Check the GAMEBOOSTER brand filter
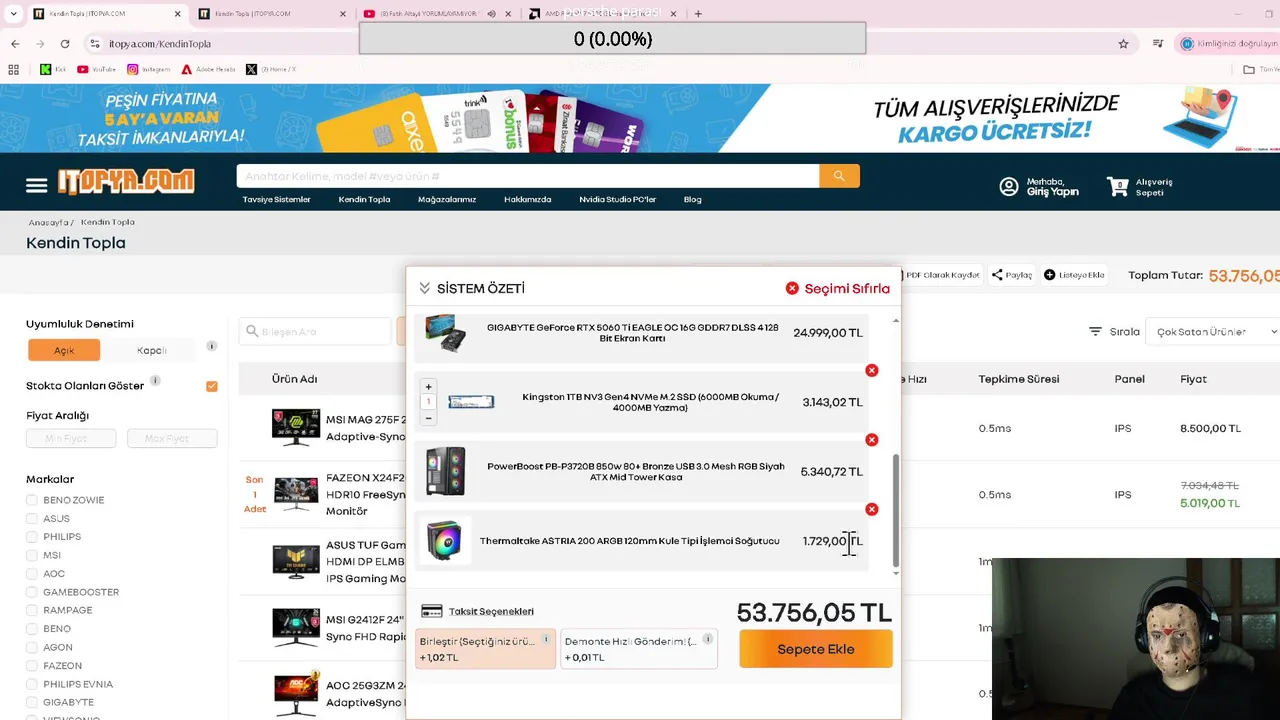The height and width of the screenshot is (720, 1280). click(32, 592)
